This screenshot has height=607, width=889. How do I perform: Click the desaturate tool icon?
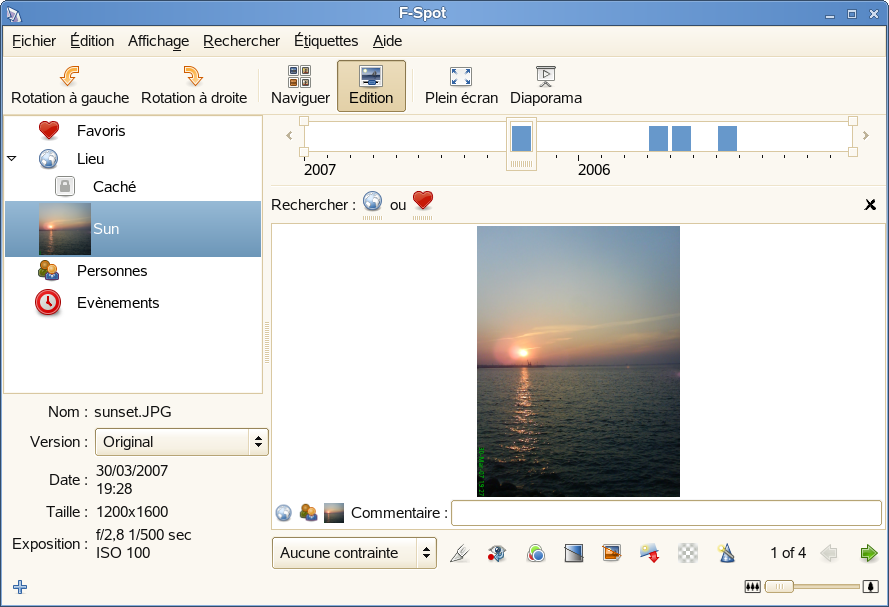pos(574,553)
